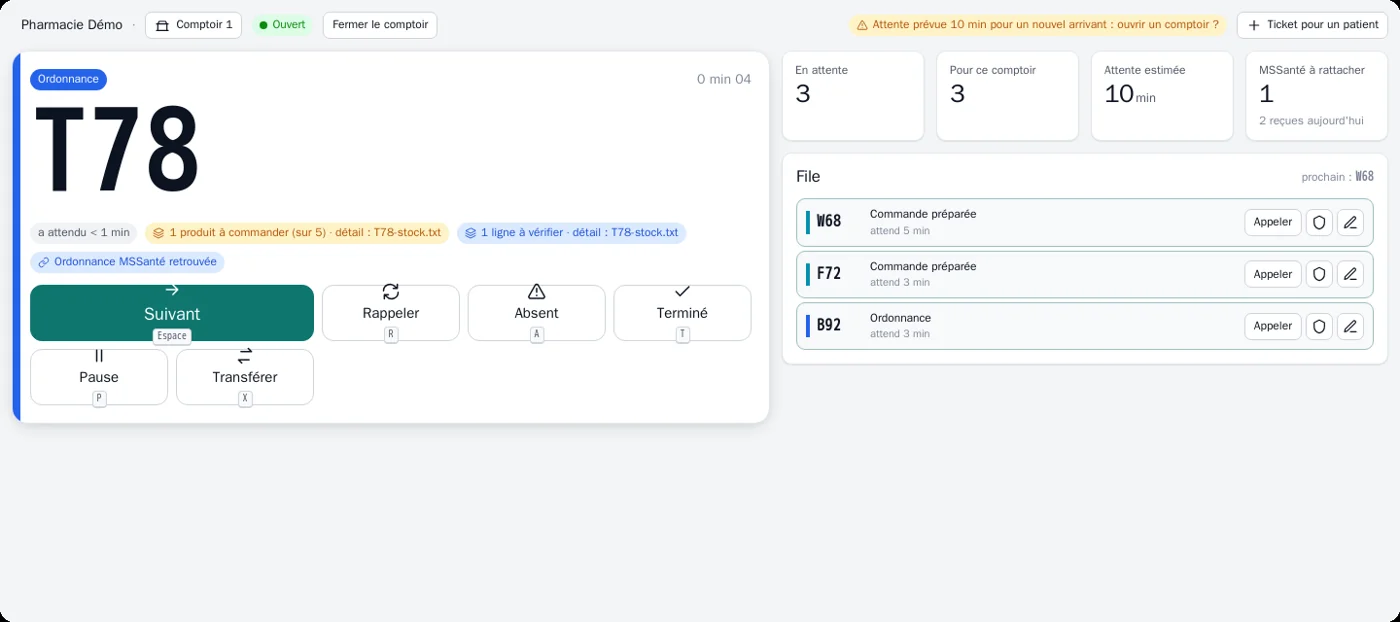Click the Rappeler refresh button
The height and width of the screenshot is (622, 1400).
(x=391, y=313)
